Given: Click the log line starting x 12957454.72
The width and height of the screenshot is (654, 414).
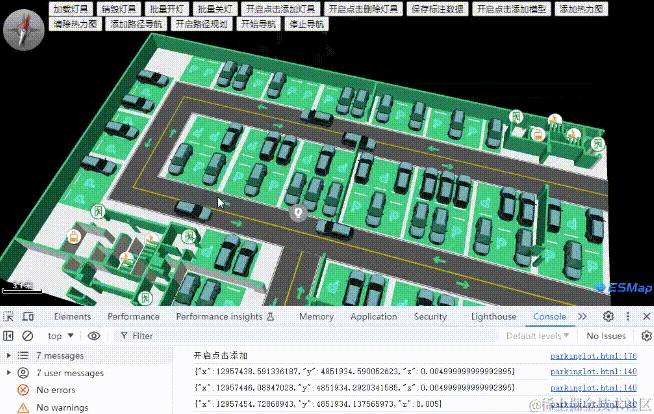Looking at the screenshot, I should (x=317, y=404).
